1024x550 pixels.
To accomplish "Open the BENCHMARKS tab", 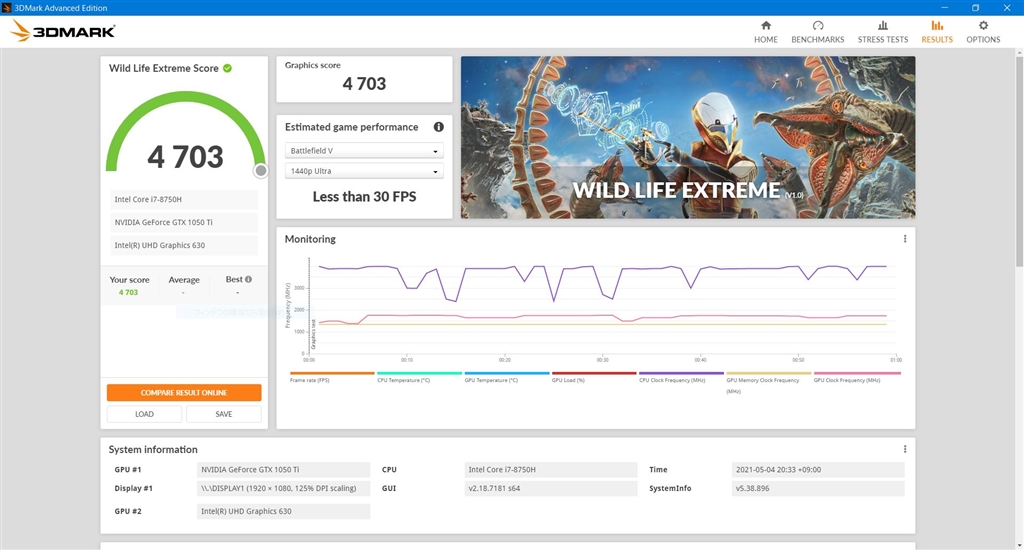I will pos(818,32).
